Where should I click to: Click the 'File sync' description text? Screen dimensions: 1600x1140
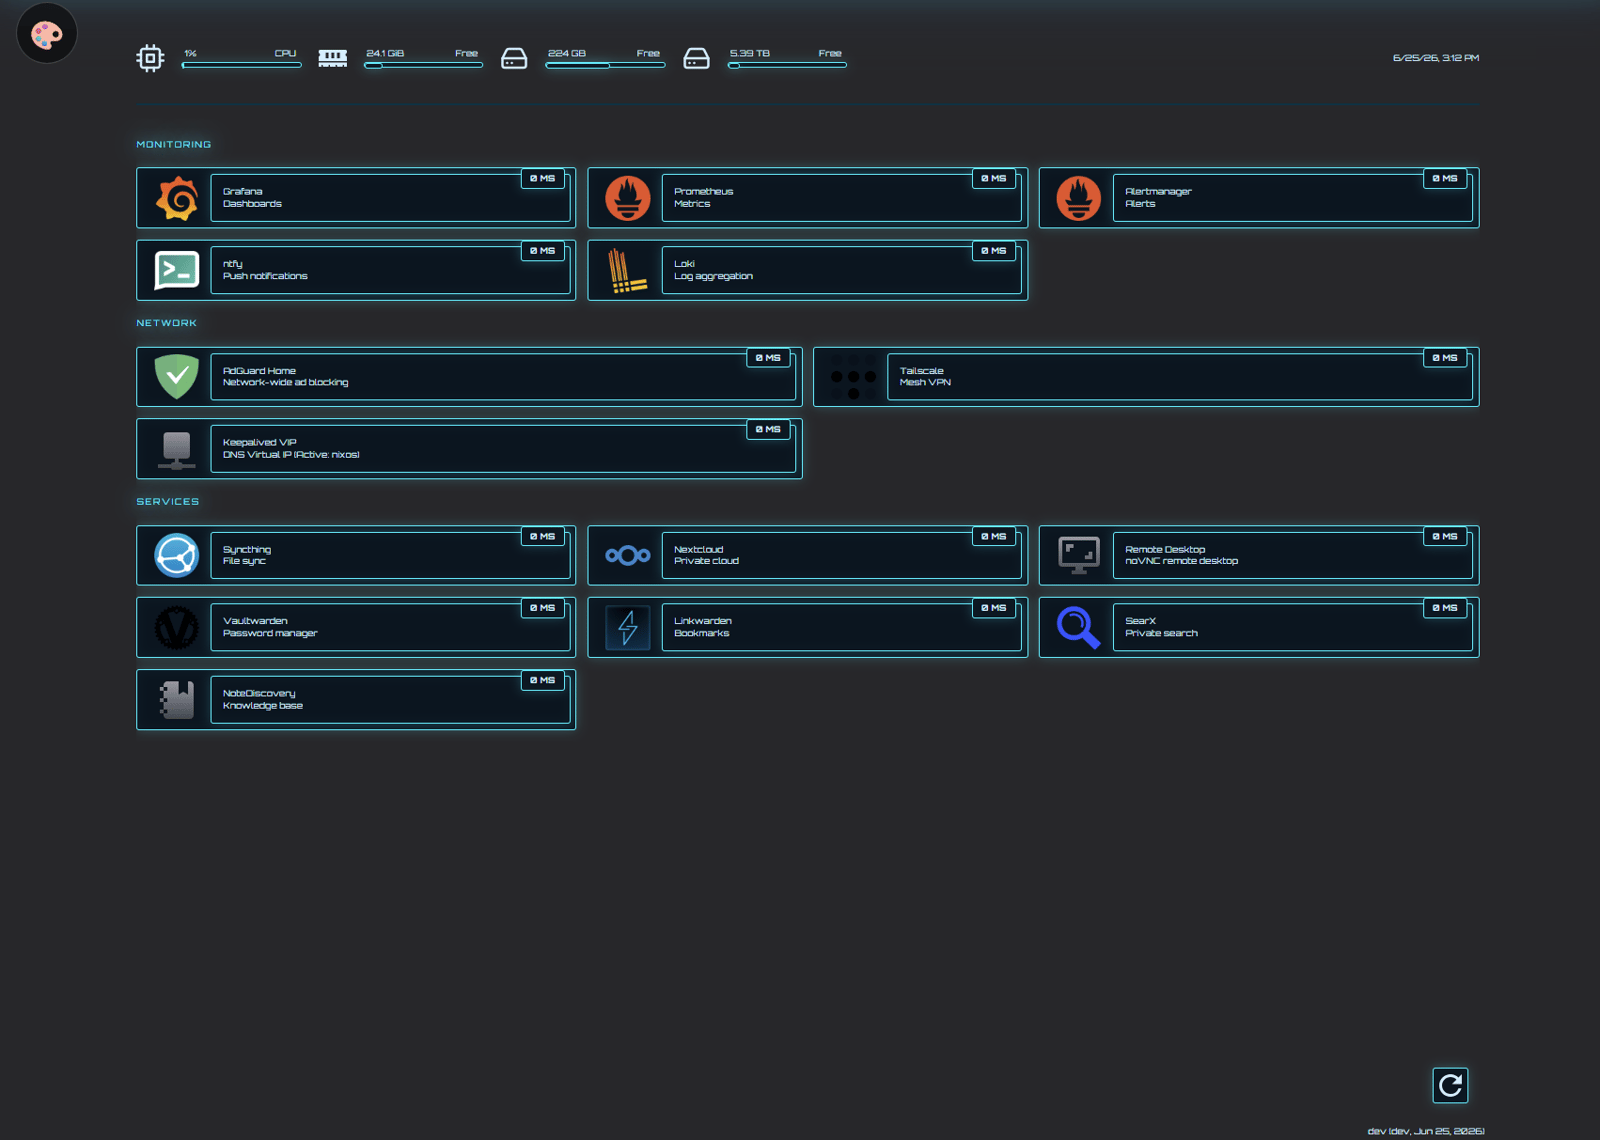244,561
